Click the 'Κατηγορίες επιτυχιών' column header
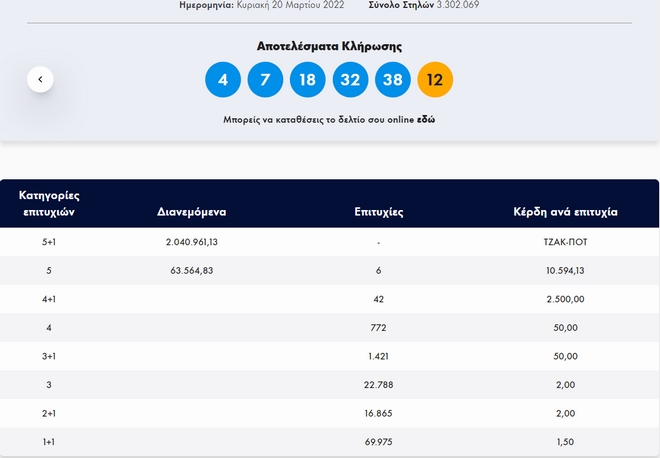This screenshot has height=458, width=660. coord(49,203)
